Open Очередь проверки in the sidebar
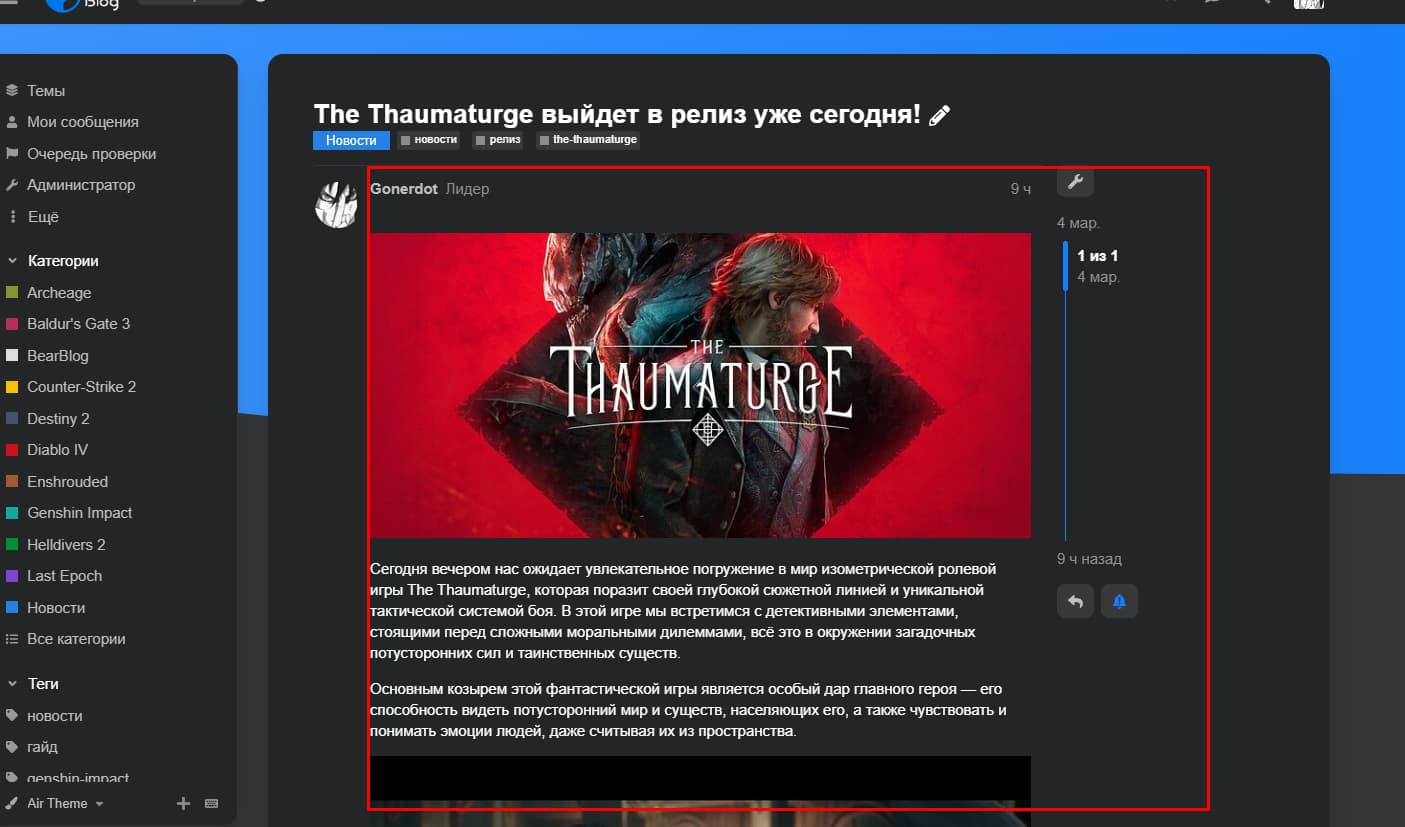This screenshot has width=1405, height=827. pos(91,154)
